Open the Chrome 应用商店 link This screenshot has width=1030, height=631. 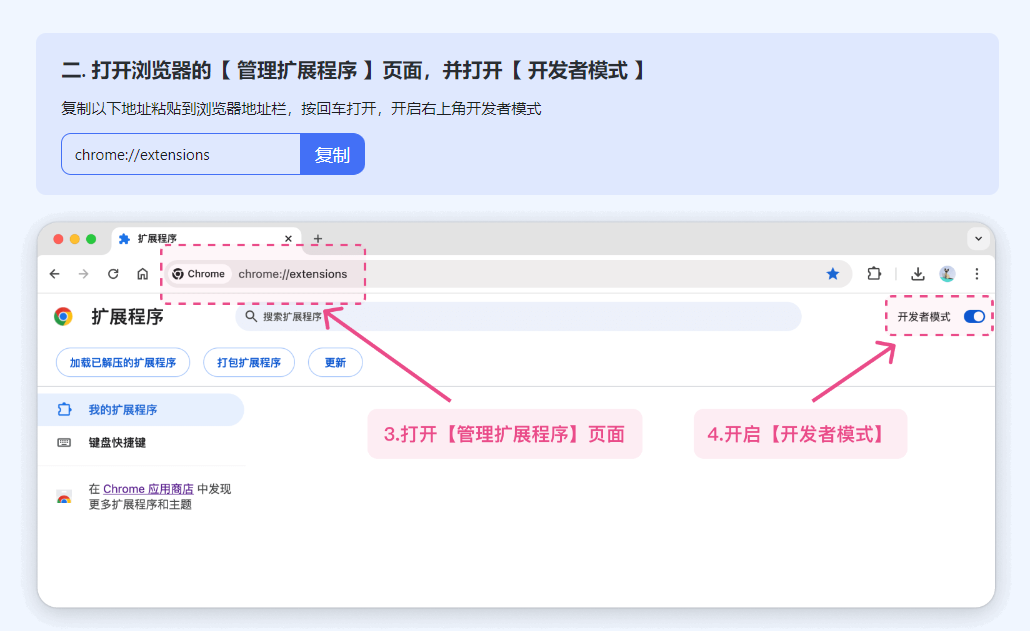148,489
